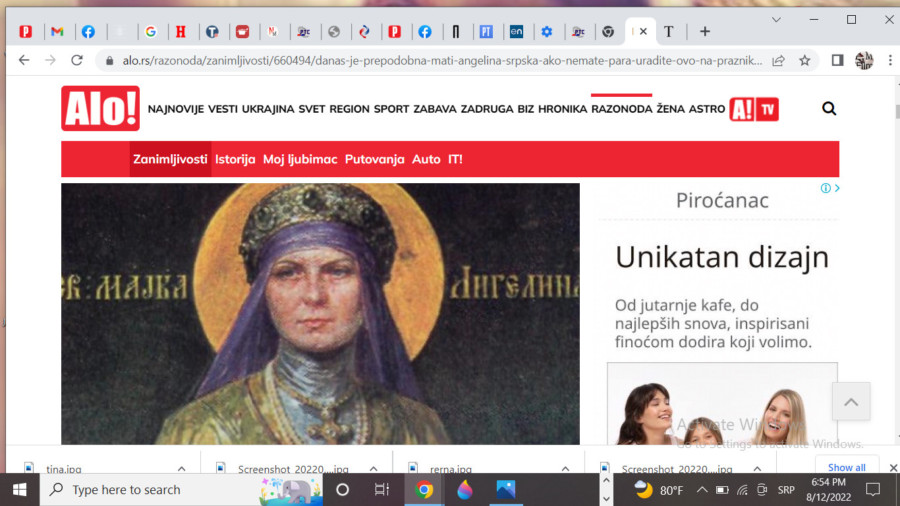Open the VESTI section
This screenshot has height=506, width=900.
pyautogui.click(x=223, y=109)
